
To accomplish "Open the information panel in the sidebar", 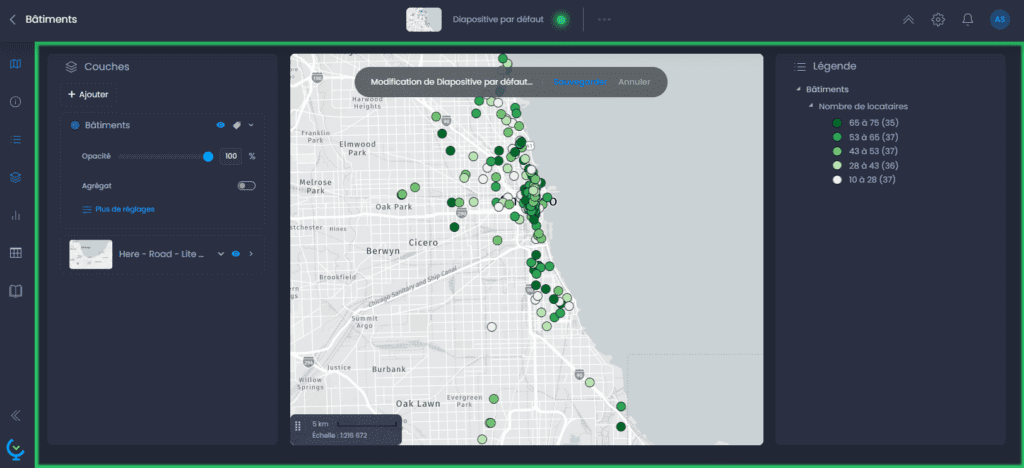I will point(16,102).
